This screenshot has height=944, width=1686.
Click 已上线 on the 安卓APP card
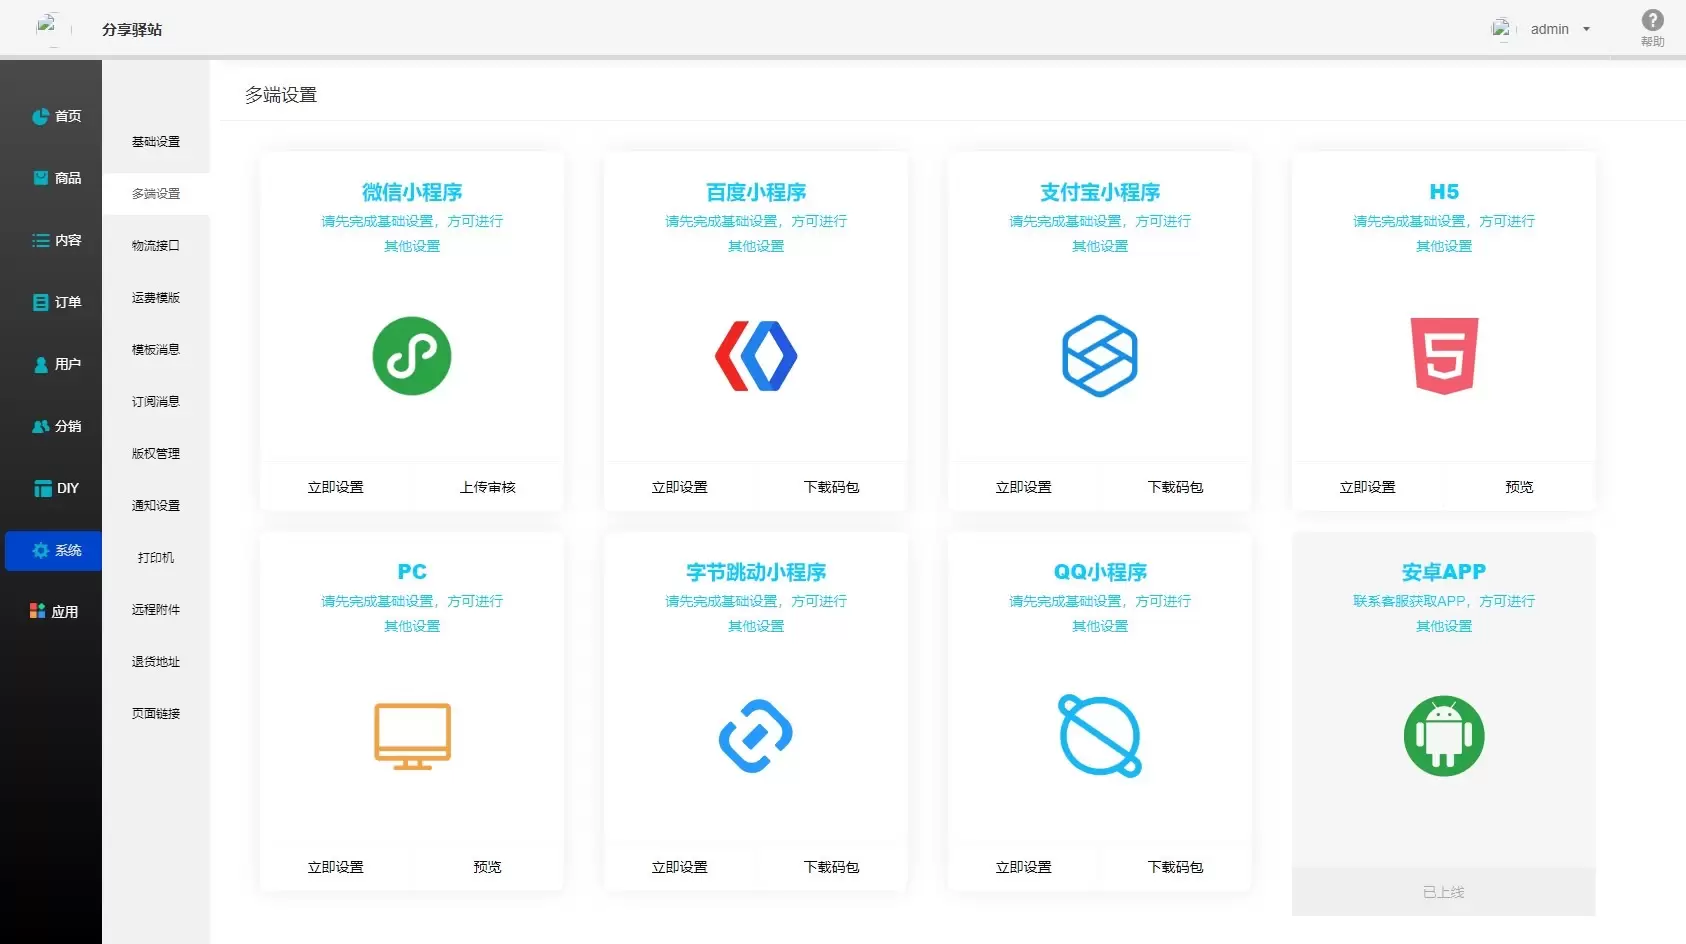(x=1444, y=892)
